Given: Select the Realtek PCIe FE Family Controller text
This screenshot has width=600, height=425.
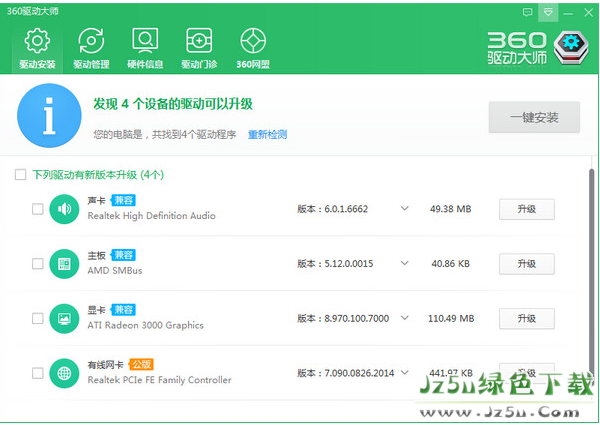Looking at the screenshot, I should 160,380.
